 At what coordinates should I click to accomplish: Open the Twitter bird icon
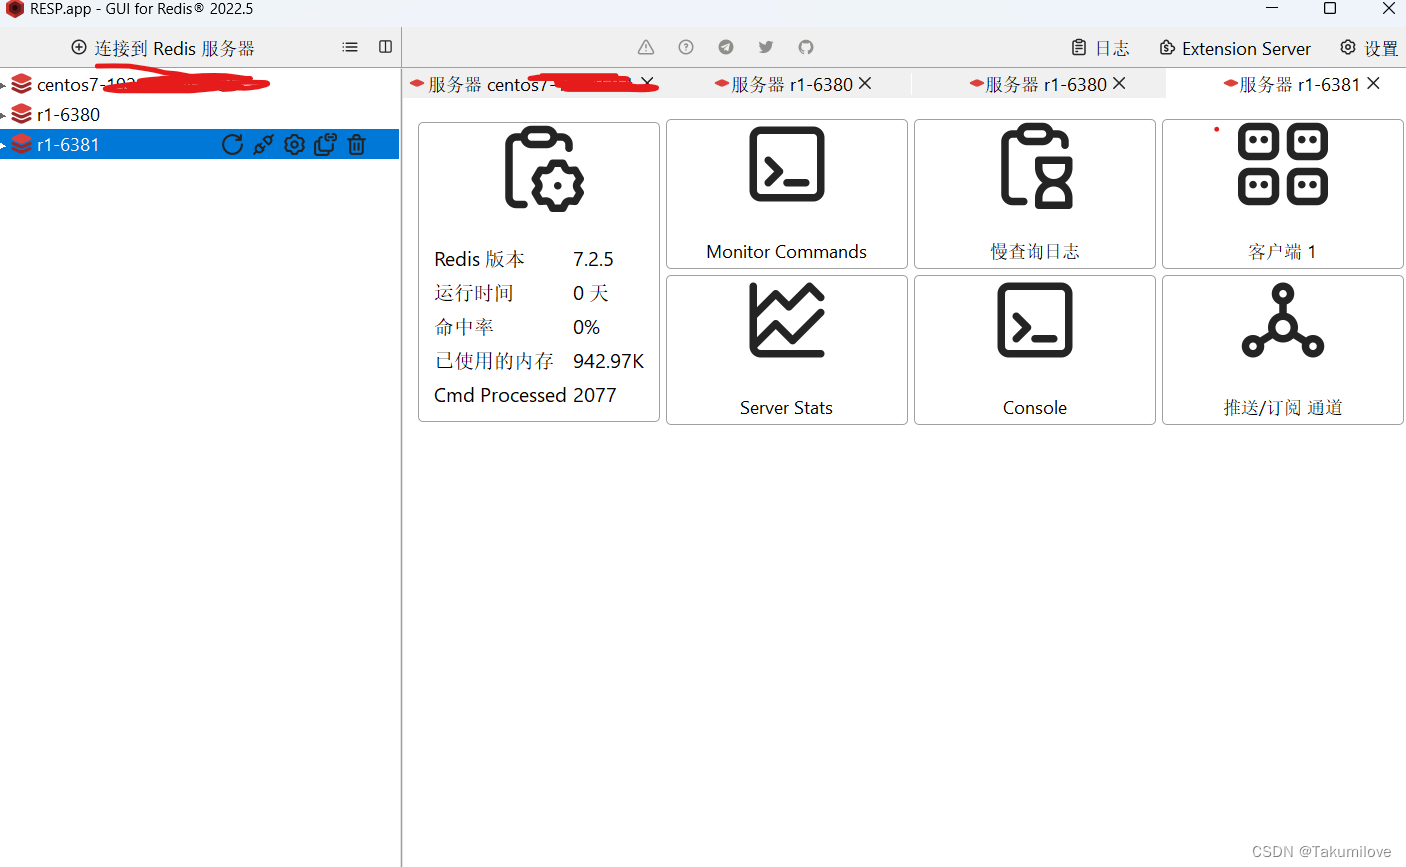coord(766,47)
